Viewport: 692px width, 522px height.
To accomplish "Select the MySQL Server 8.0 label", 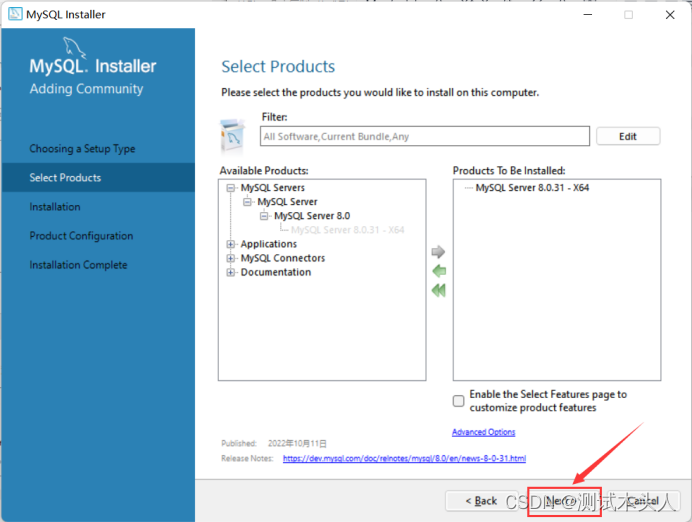I will 312,216.
